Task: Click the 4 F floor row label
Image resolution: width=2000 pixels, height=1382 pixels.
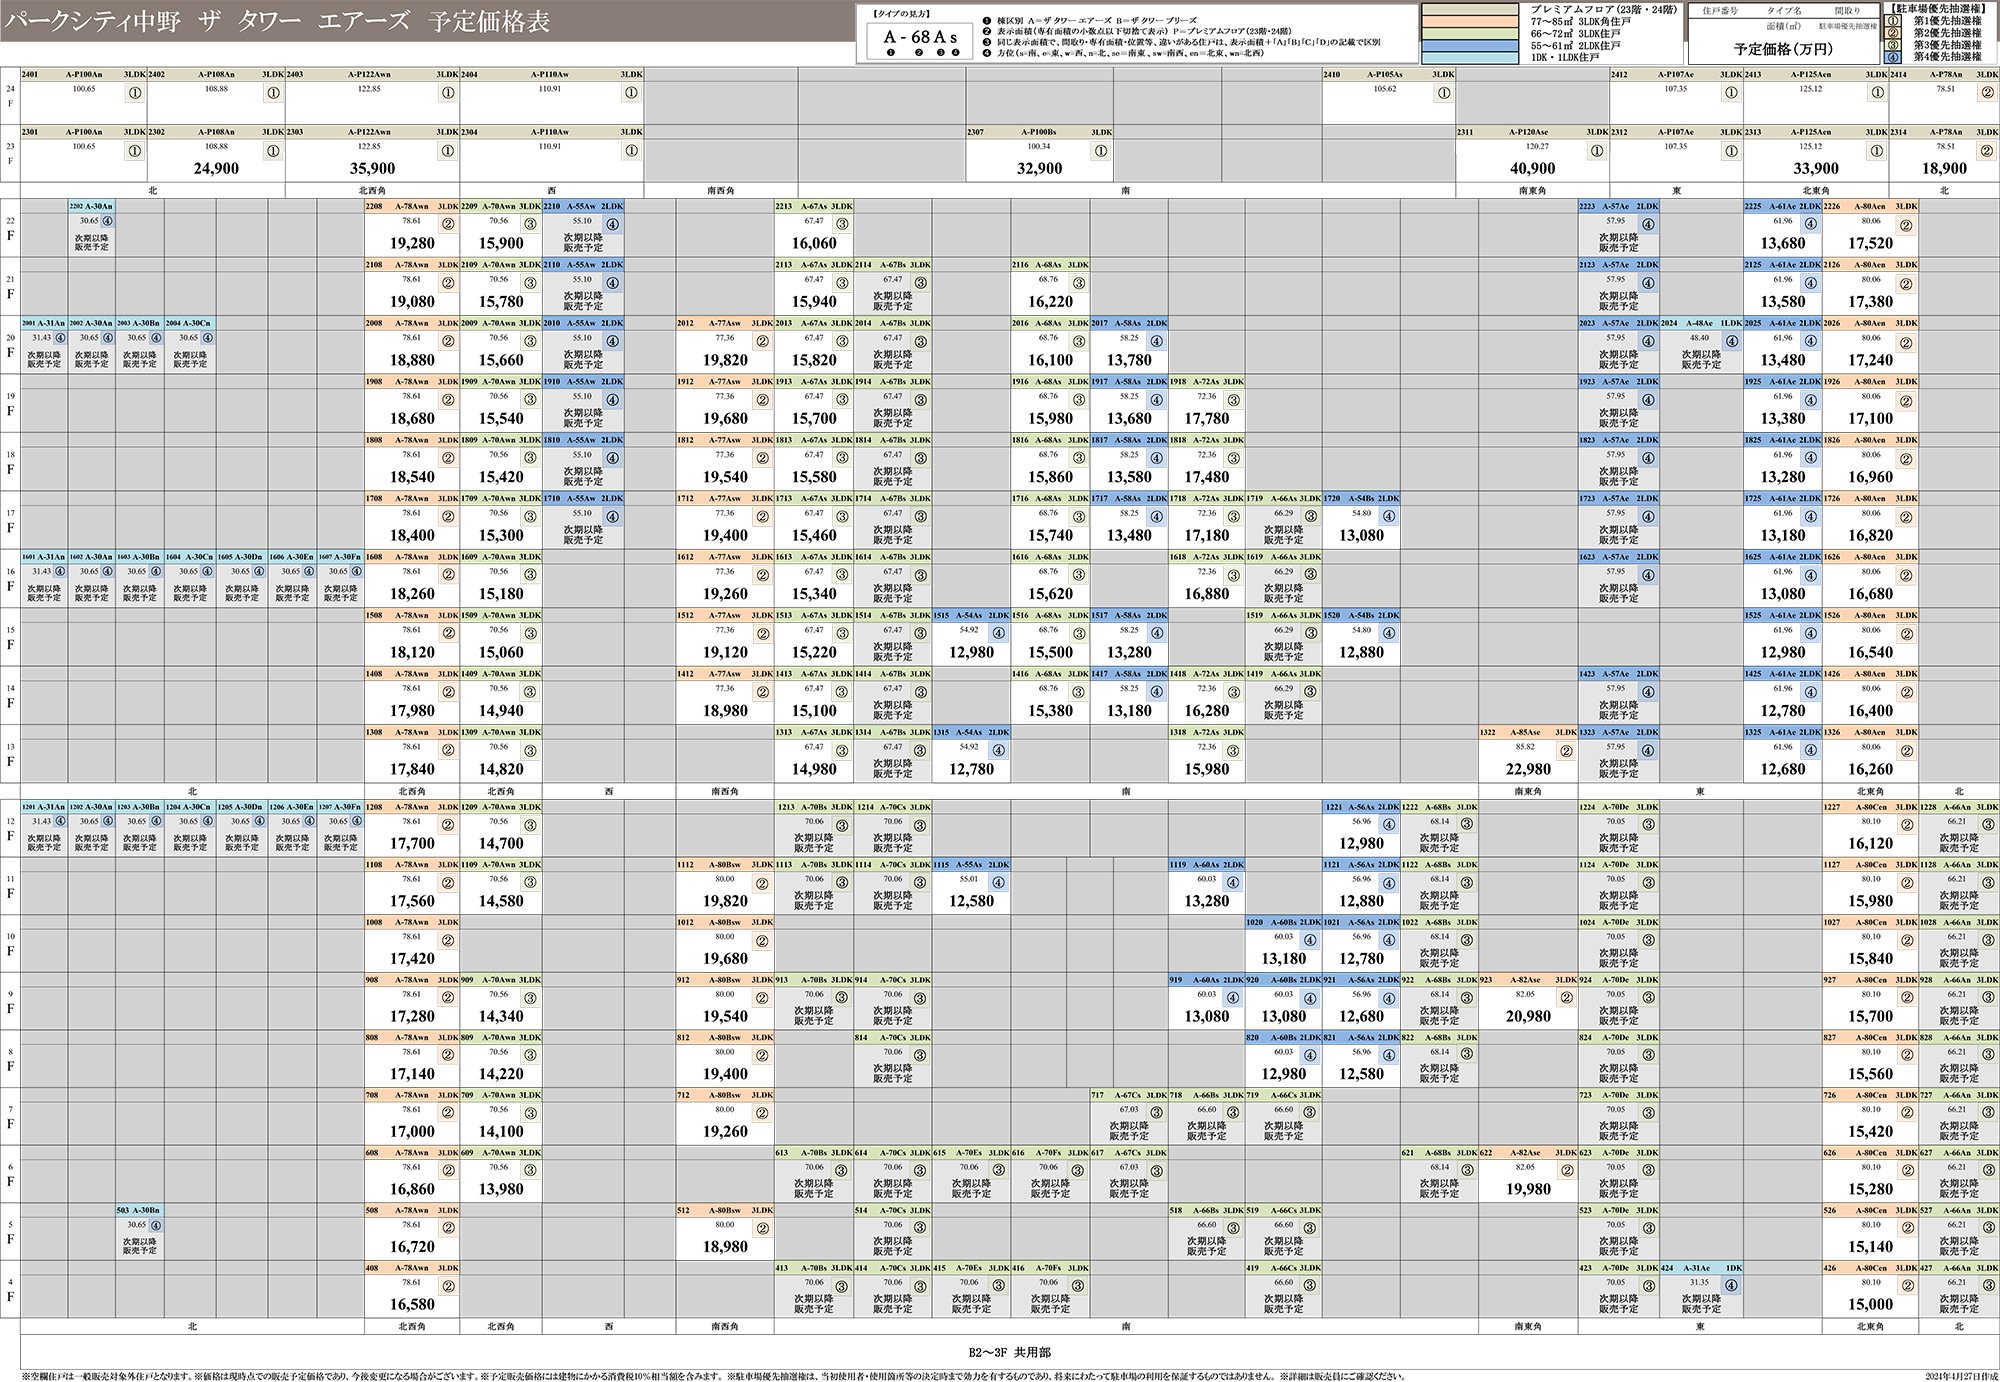Action: coord(10,1290)
